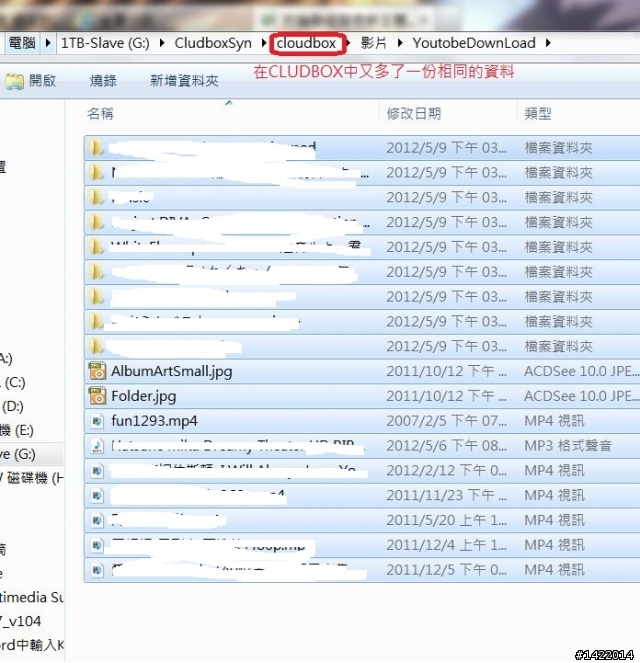This screenshot has width=640, height=663.
Task: Expand dropdown arrow after 電腦 in address bar
Action: click(48, 43)
